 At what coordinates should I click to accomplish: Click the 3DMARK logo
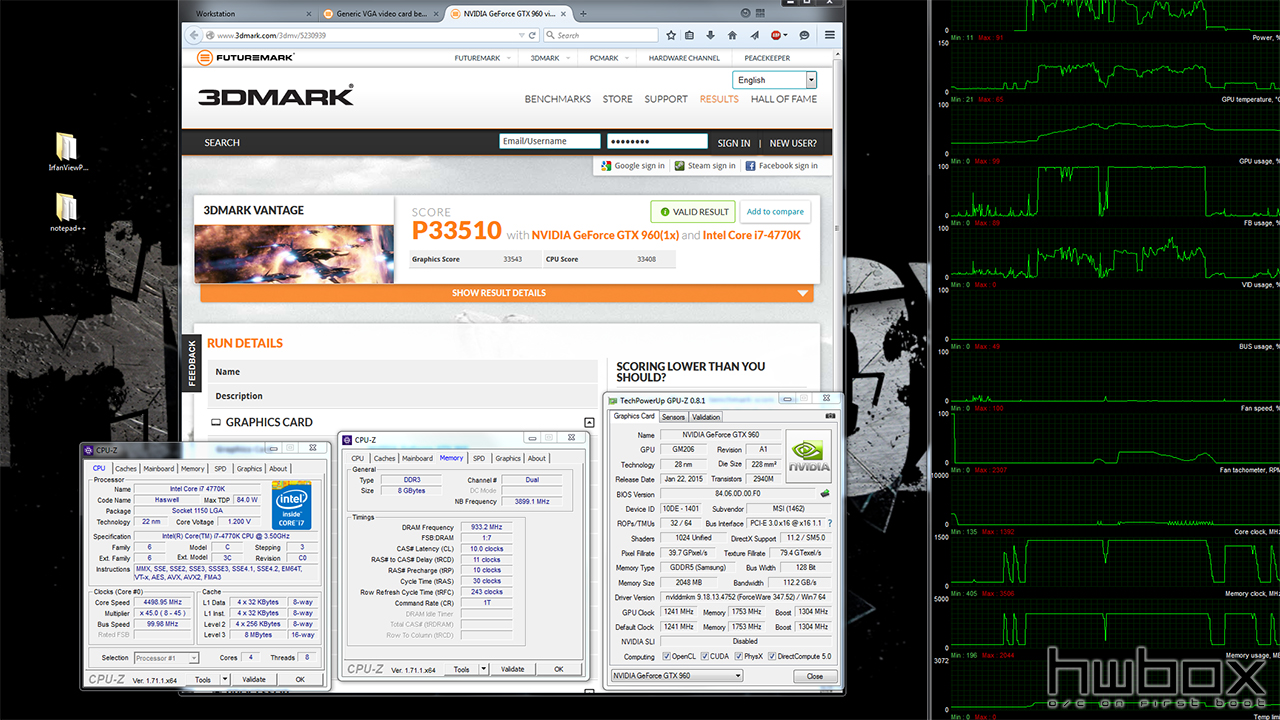pos(275,96)
